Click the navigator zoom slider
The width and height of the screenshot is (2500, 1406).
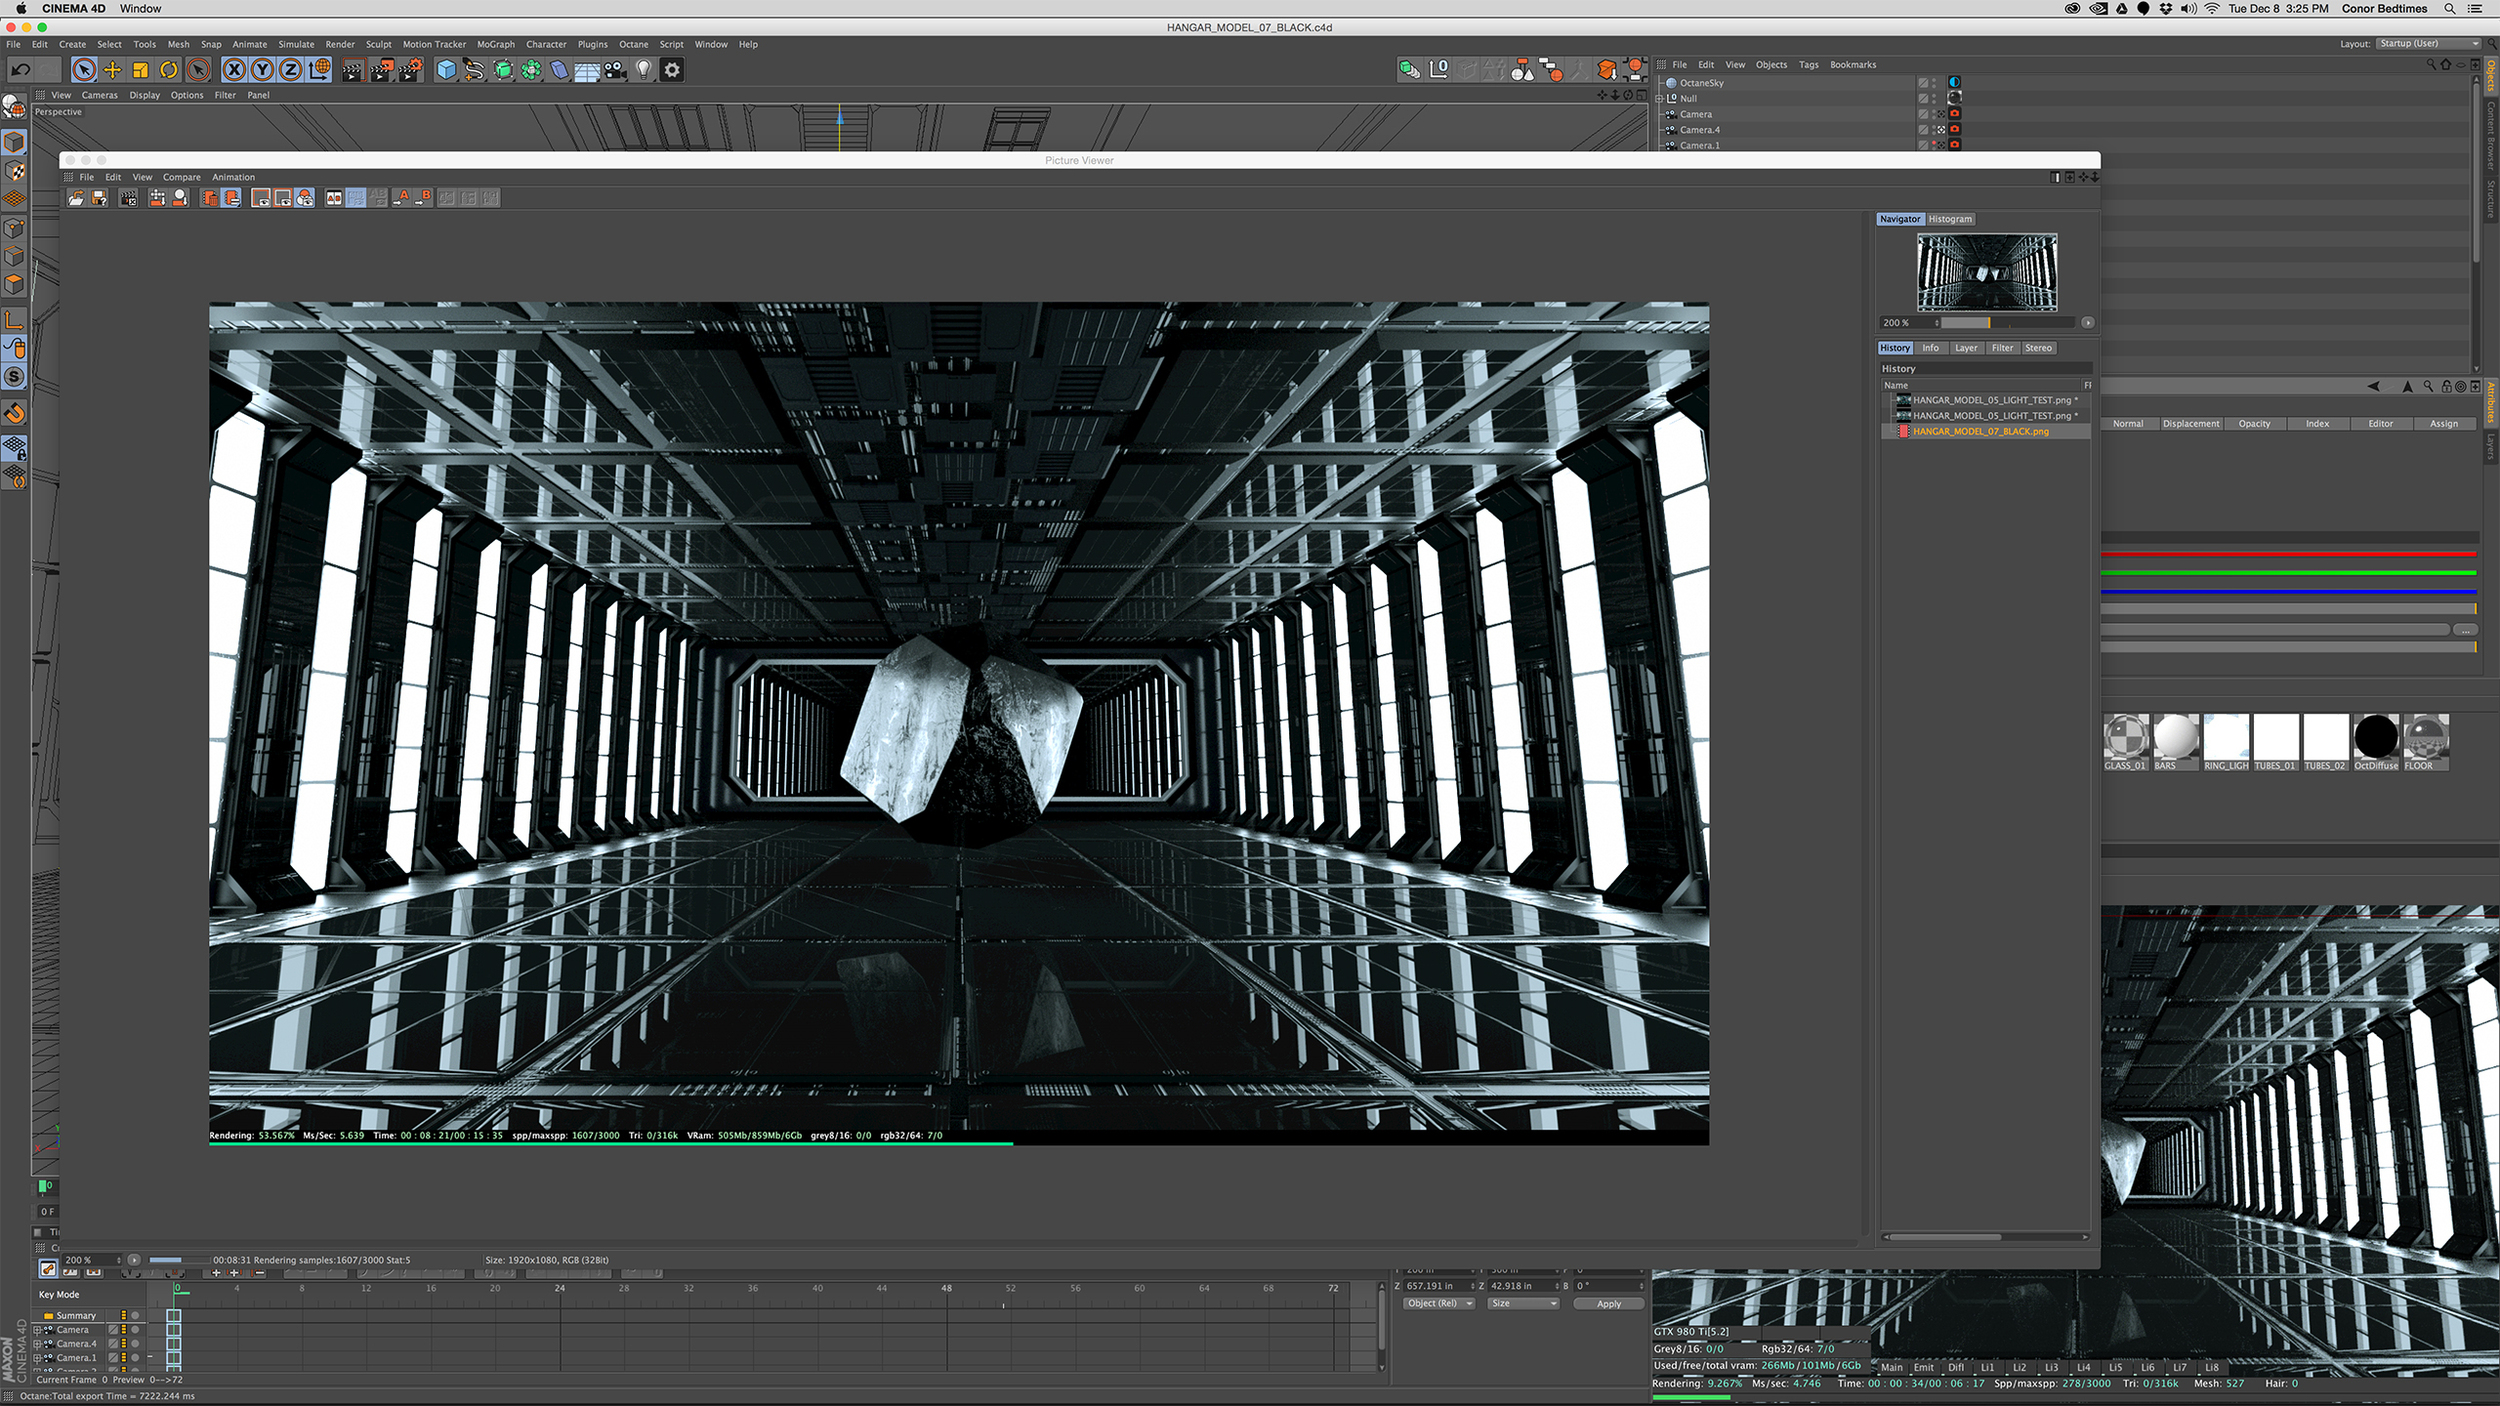pos(2008,323)
